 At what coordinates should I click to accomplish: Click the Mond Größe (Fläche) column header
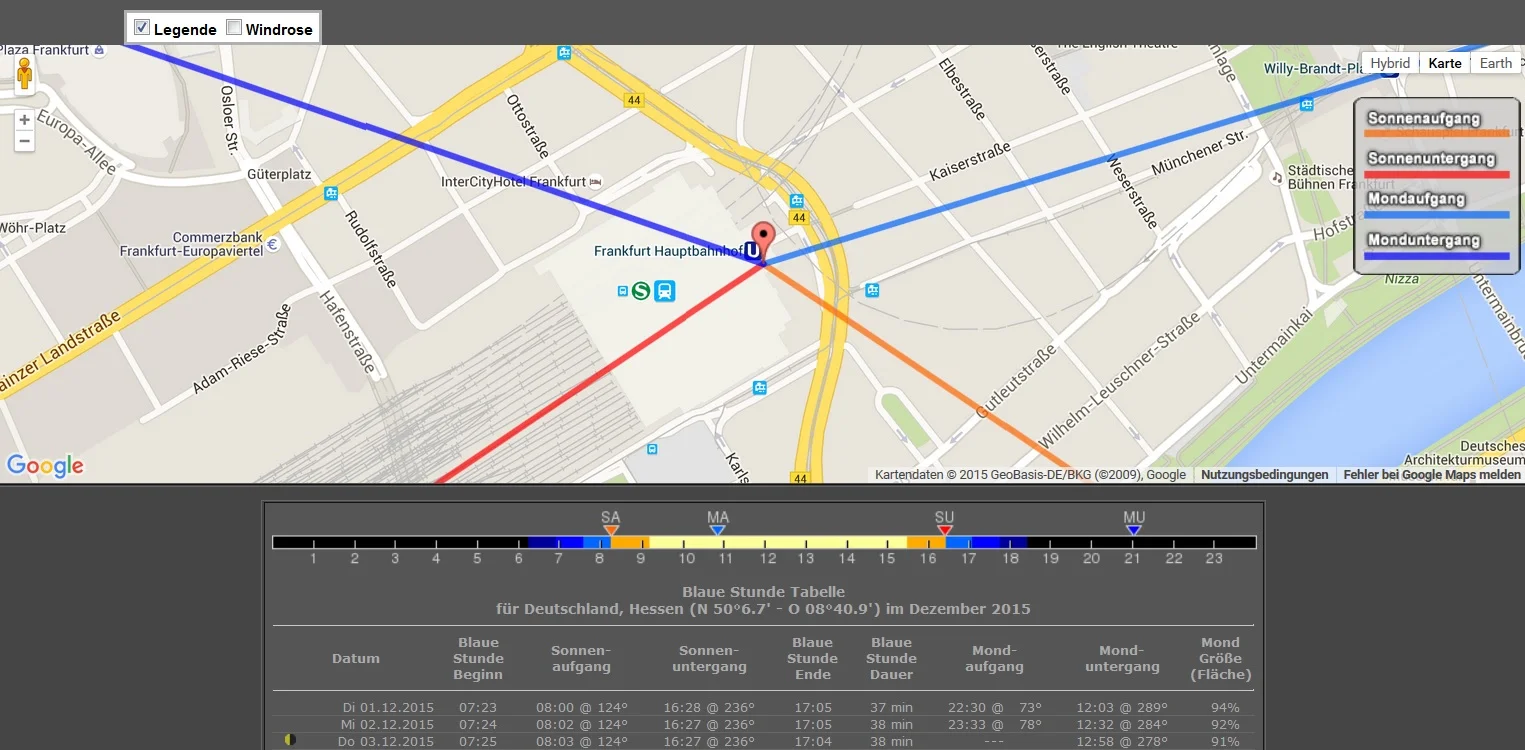[x=1220, y=658]
